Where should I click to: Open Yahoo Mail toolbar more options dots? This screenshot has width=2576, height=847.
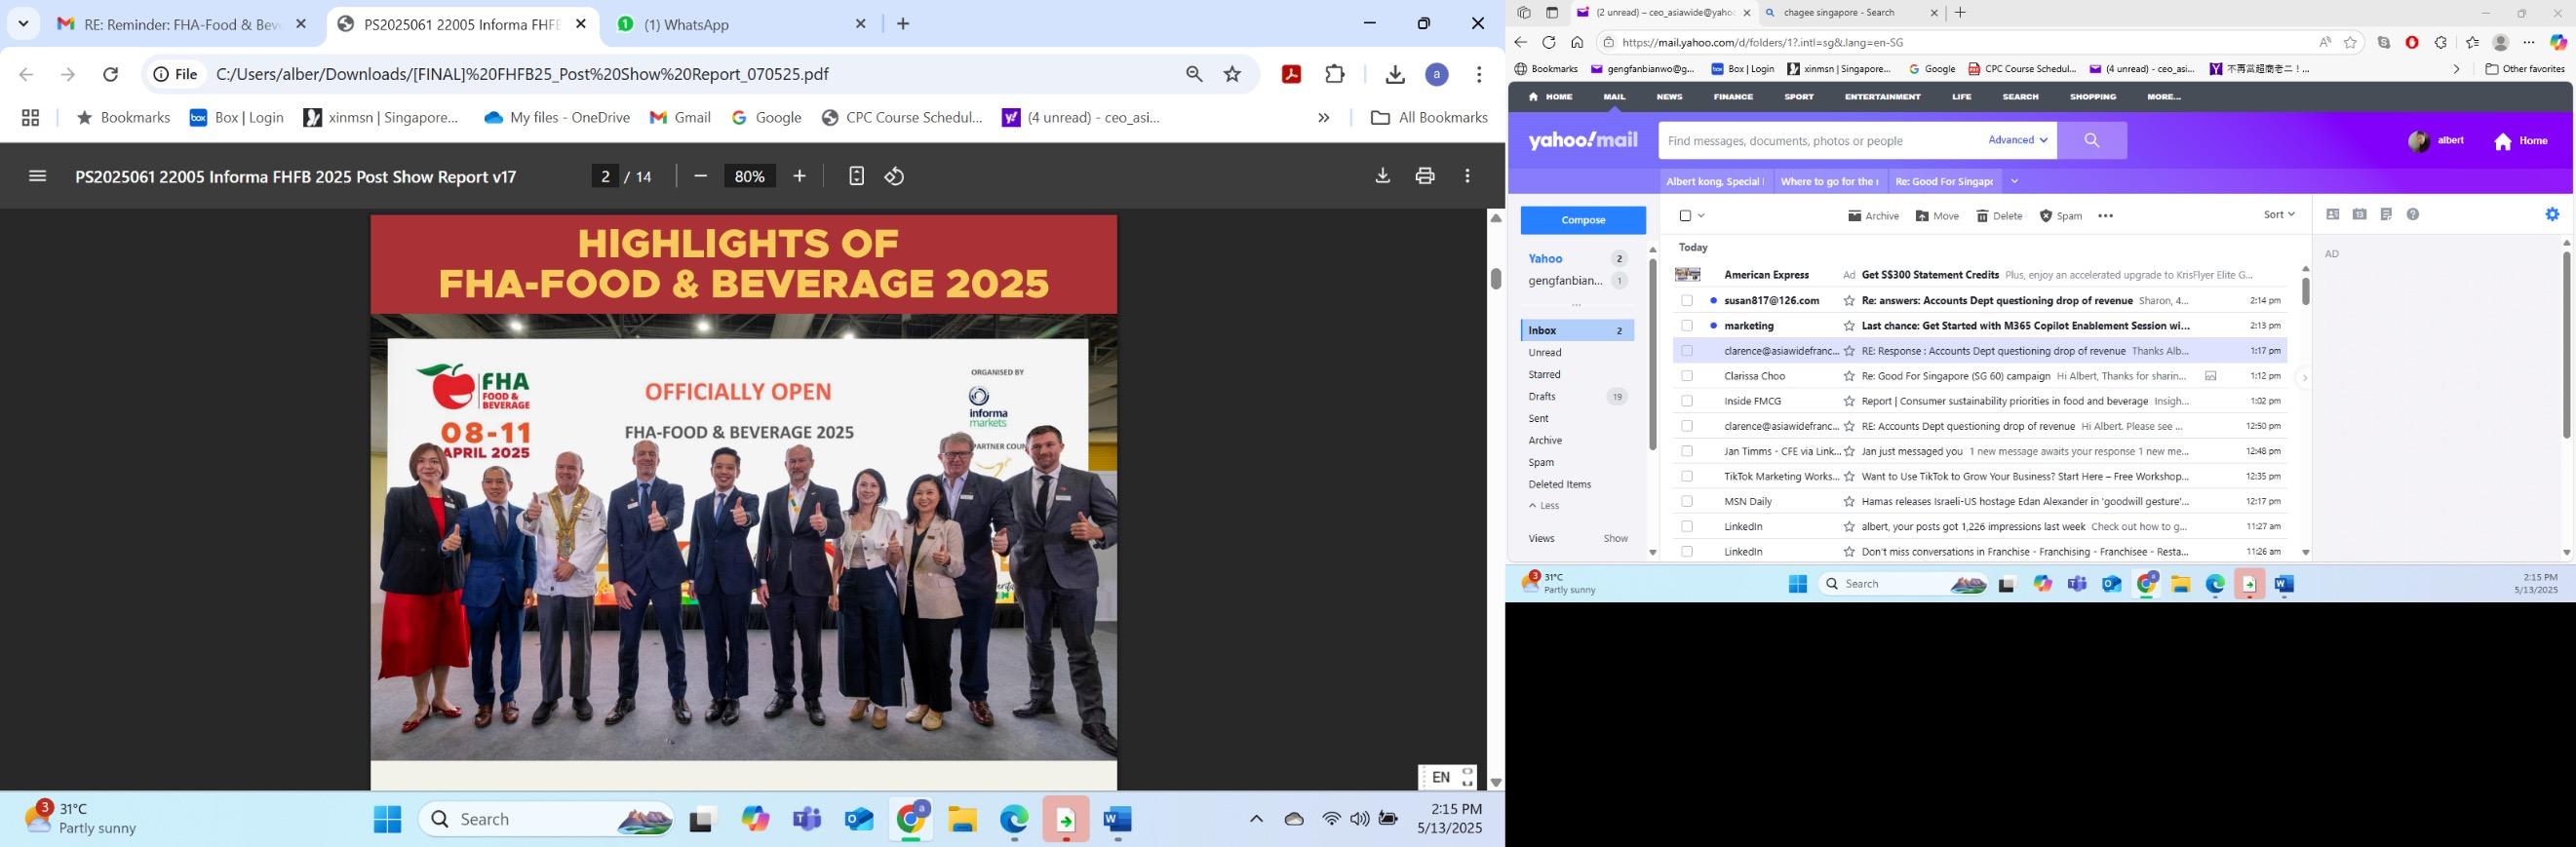tap(2105, 216)
